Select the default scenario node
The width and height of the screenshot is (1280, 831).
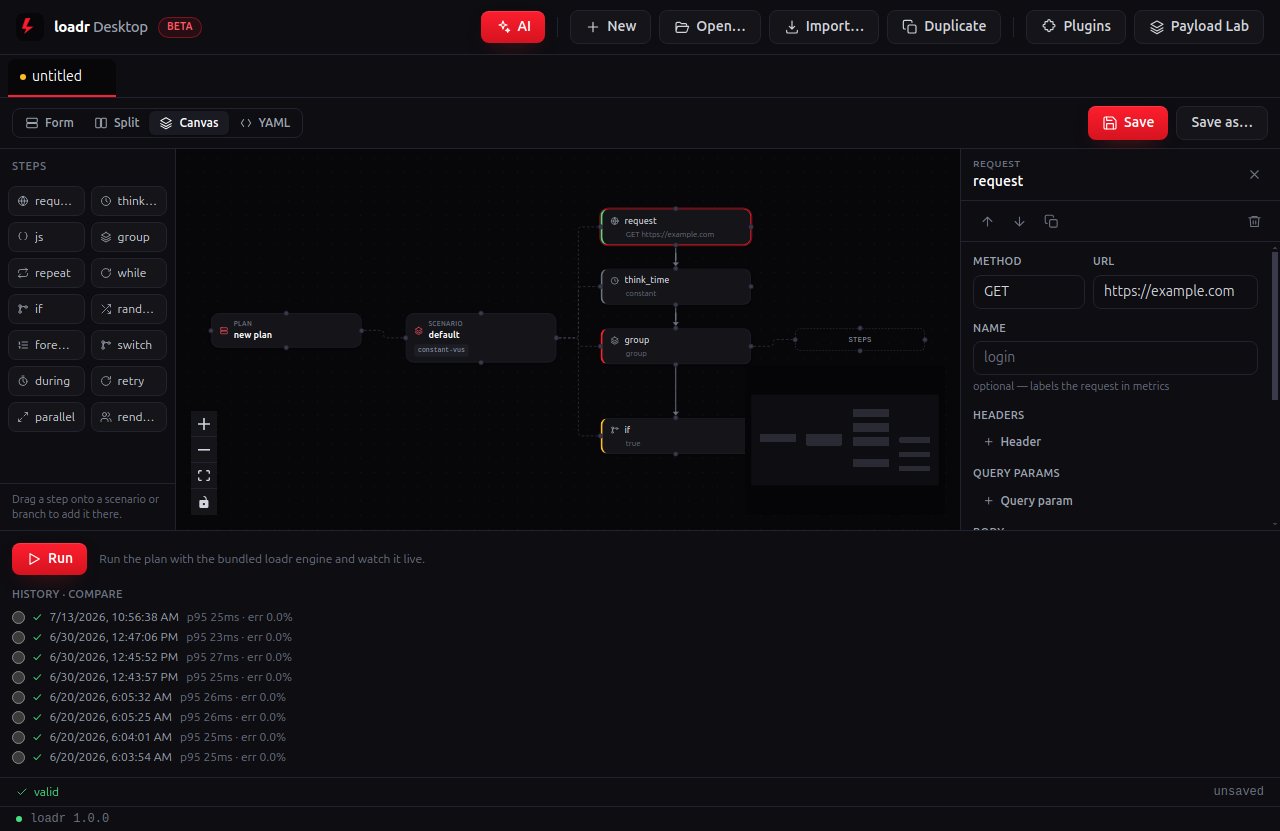(x=481, y=338)
